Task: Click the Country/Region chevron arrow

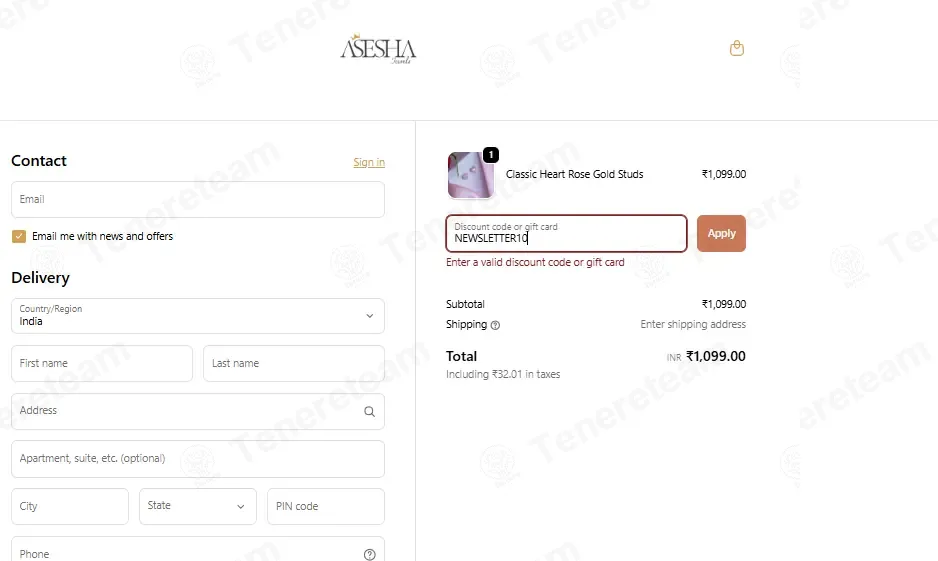Action: pos(370,316)
